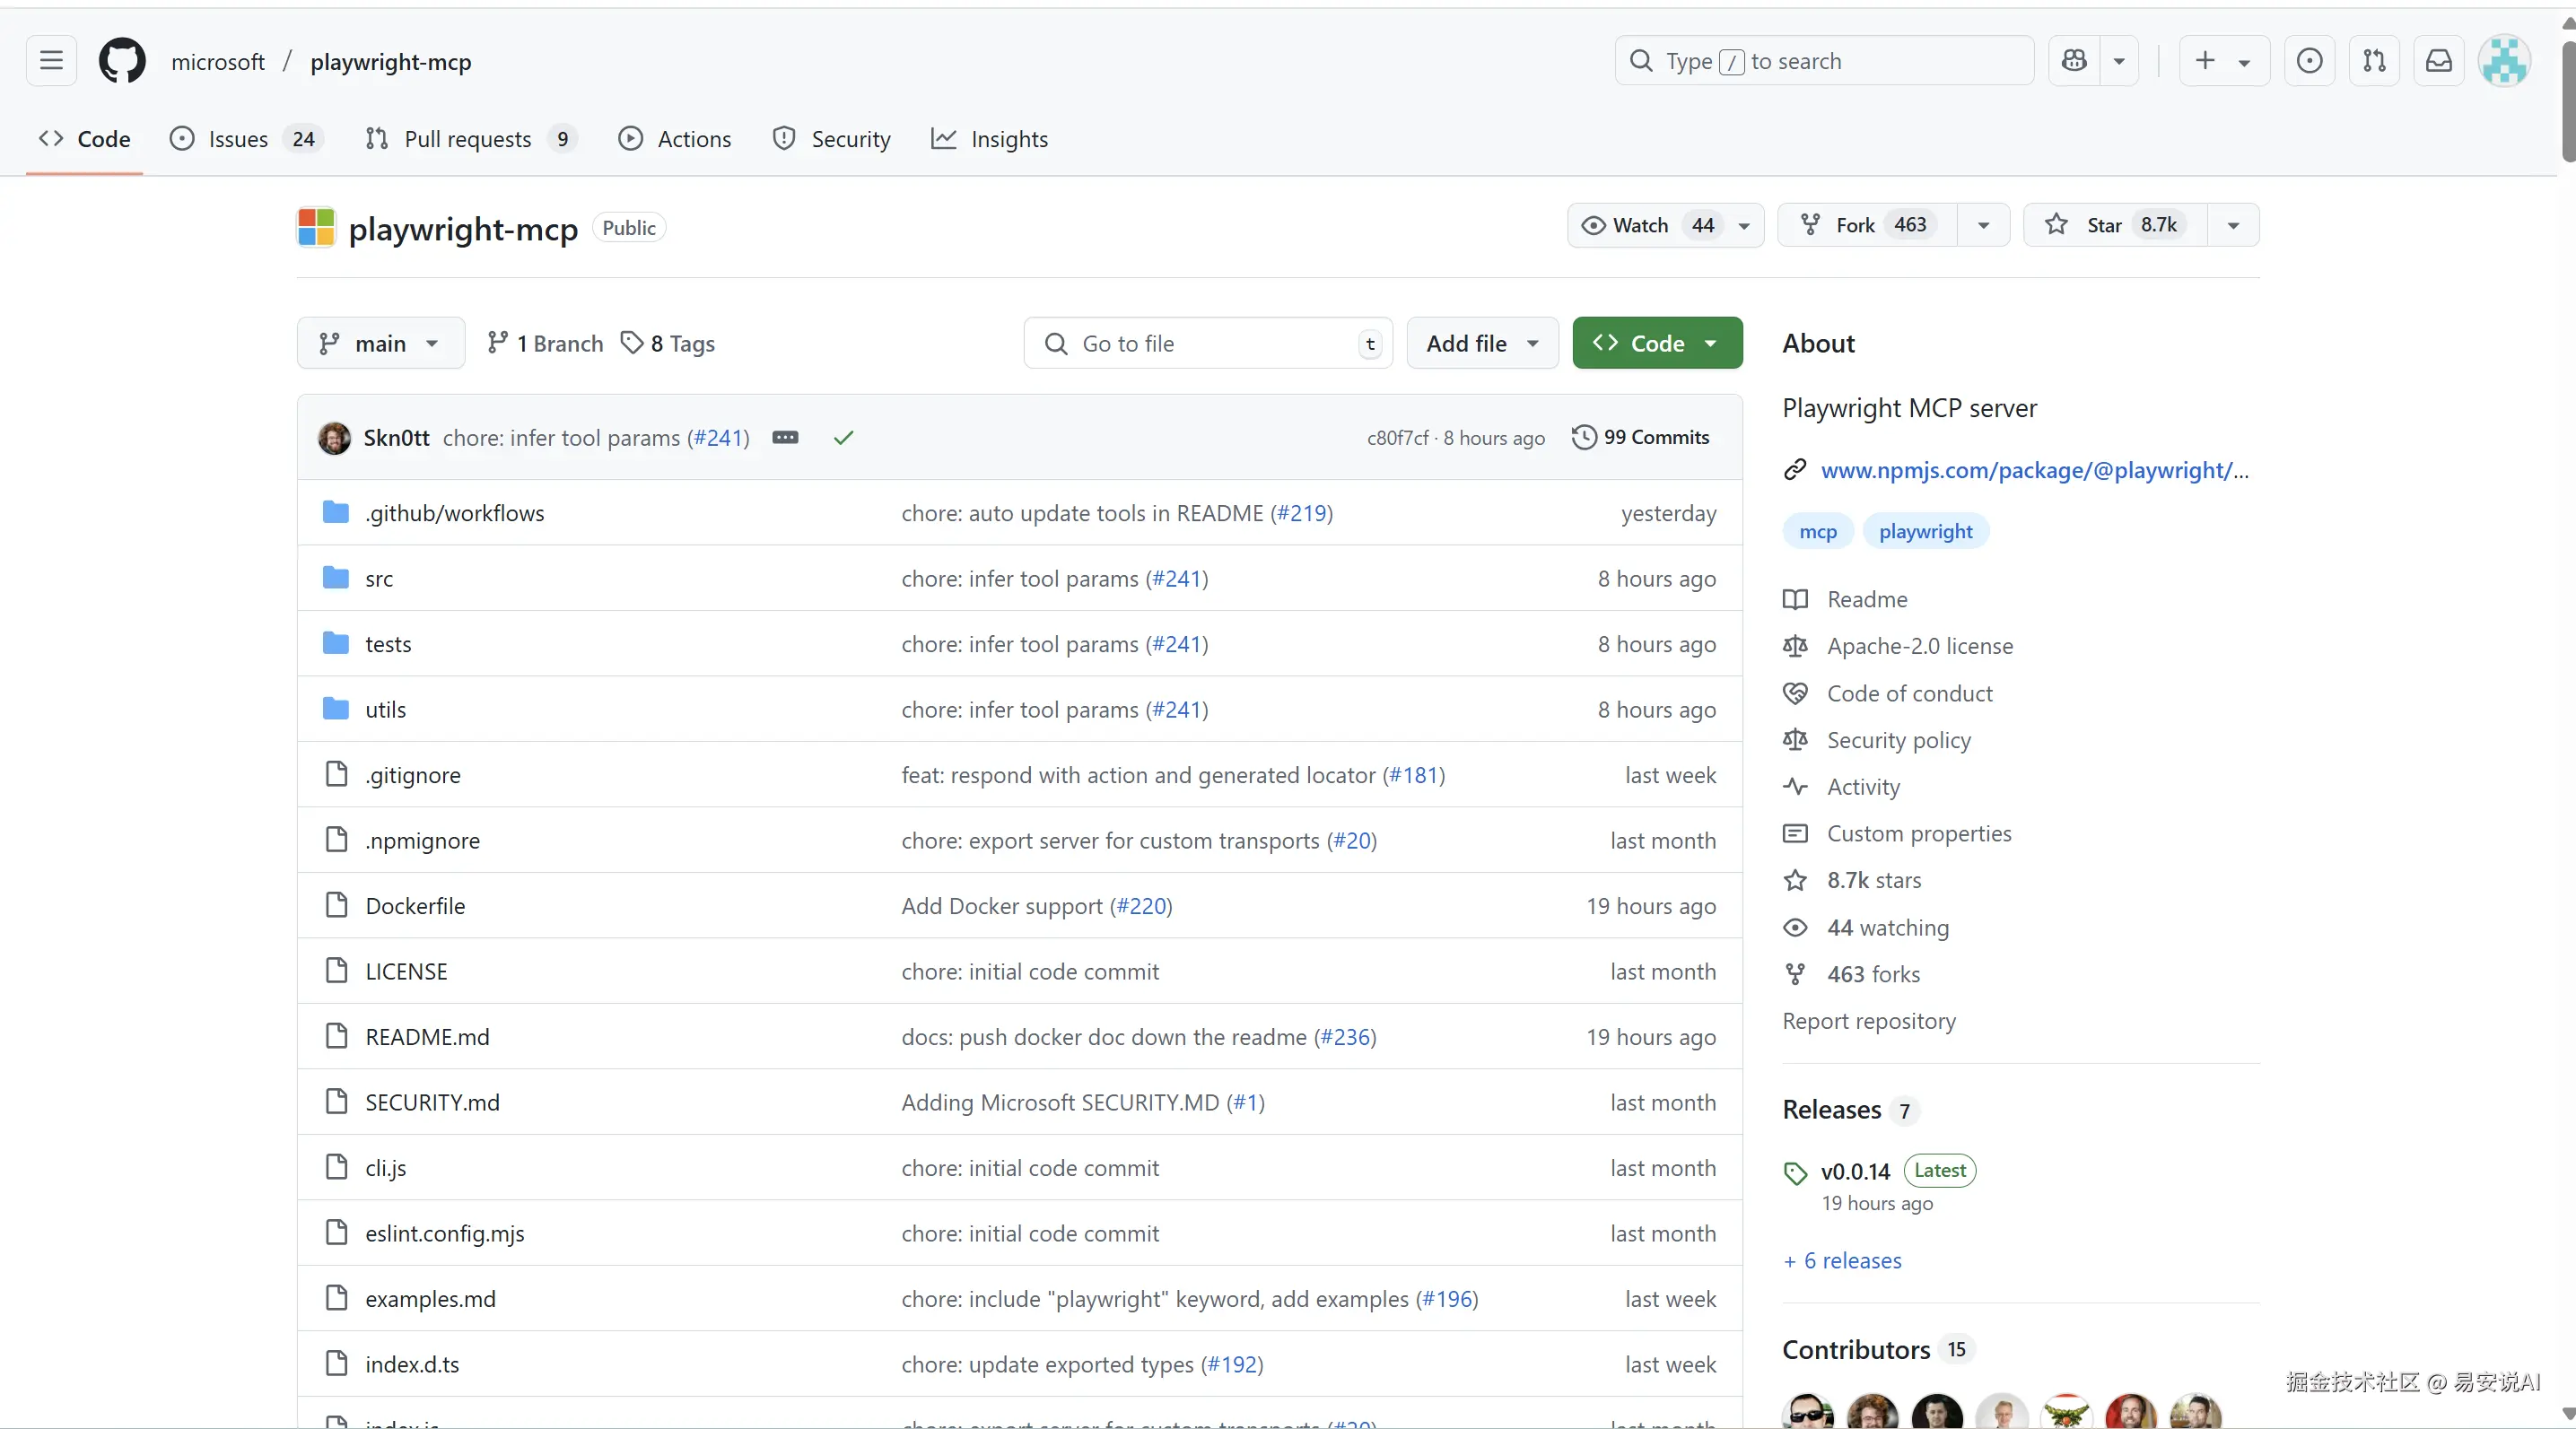Click the Copilot icon in header
The width and height of the screenshot is (2576, 1429).
click(x=2074, y=61)
